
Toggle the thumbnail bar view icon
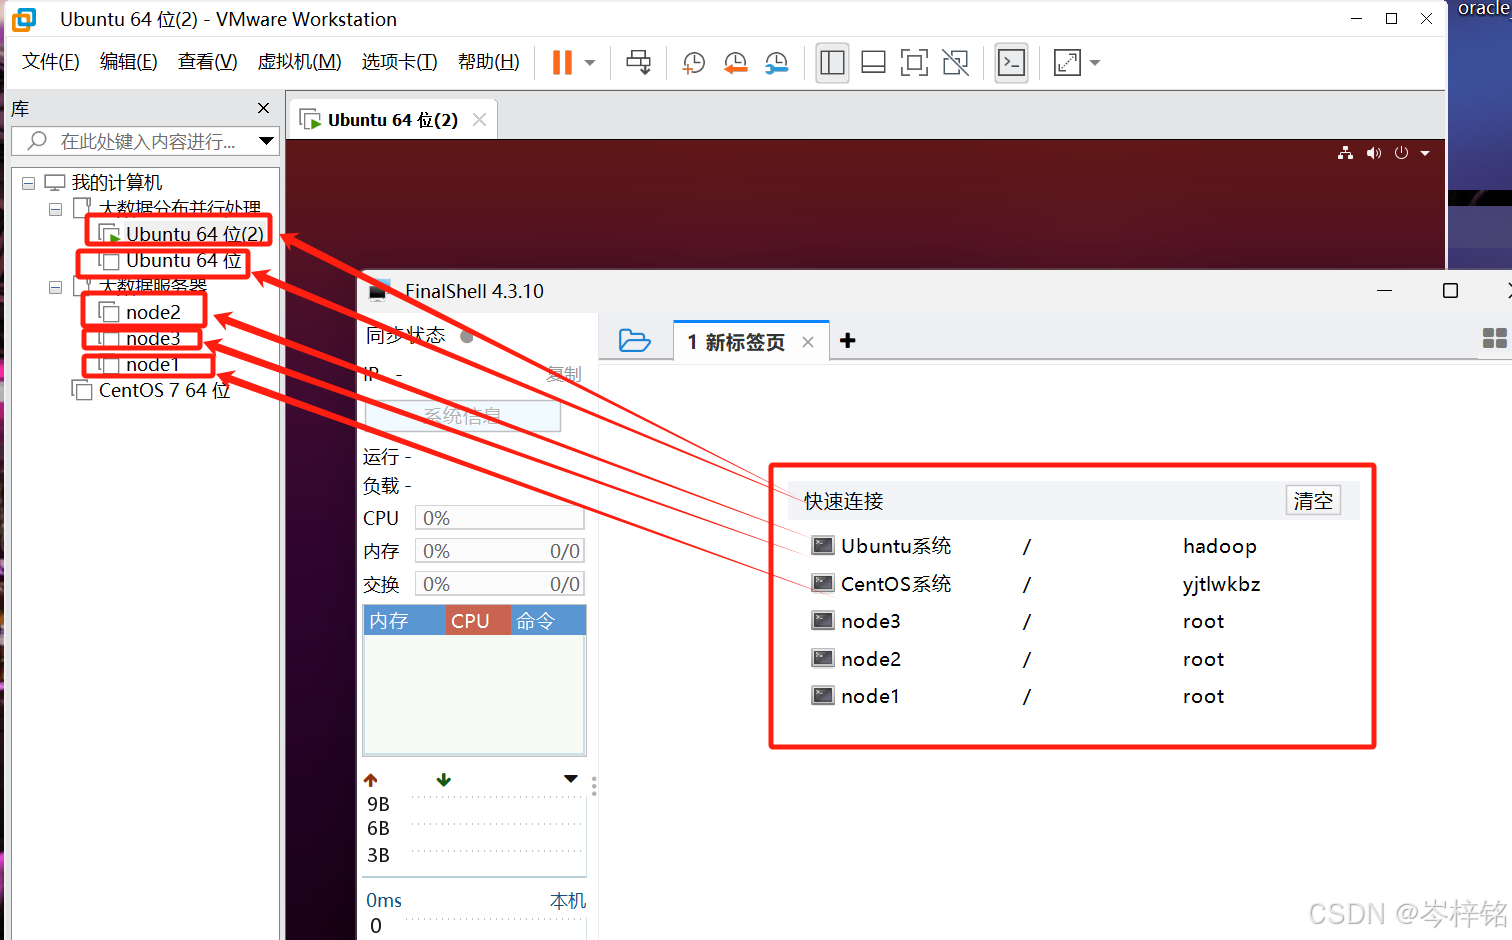[x=873, y=63]
